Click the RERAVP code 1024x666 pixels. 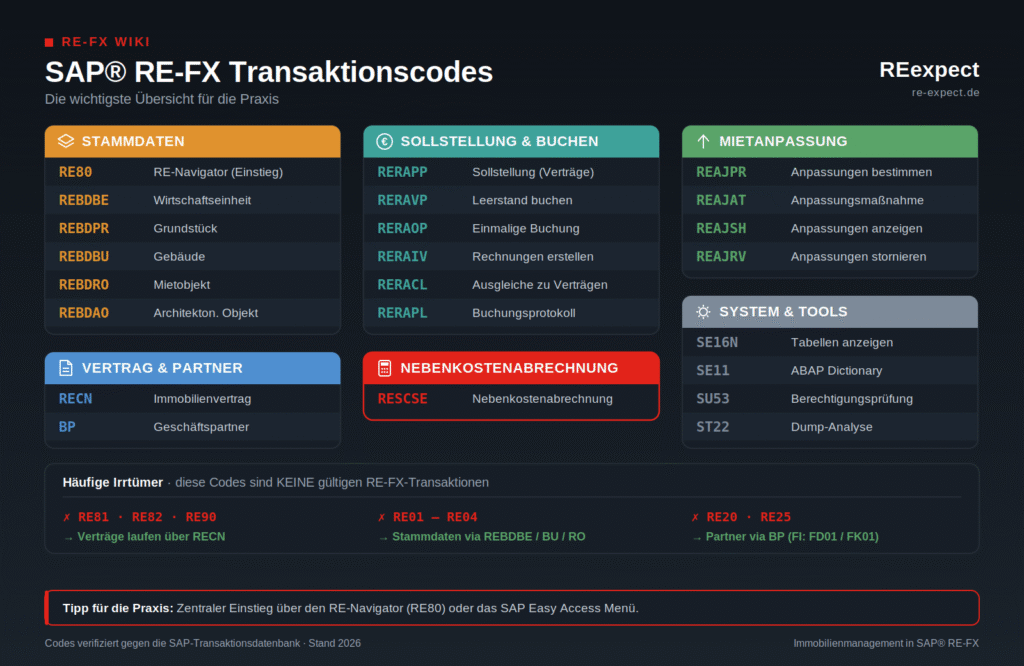point(402,200)
